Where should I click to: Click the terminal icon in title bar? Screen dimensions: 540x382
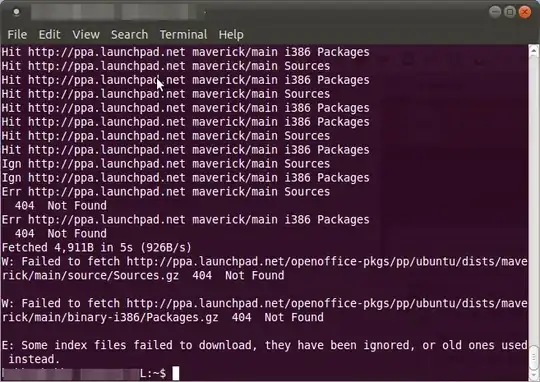[16, 12]
